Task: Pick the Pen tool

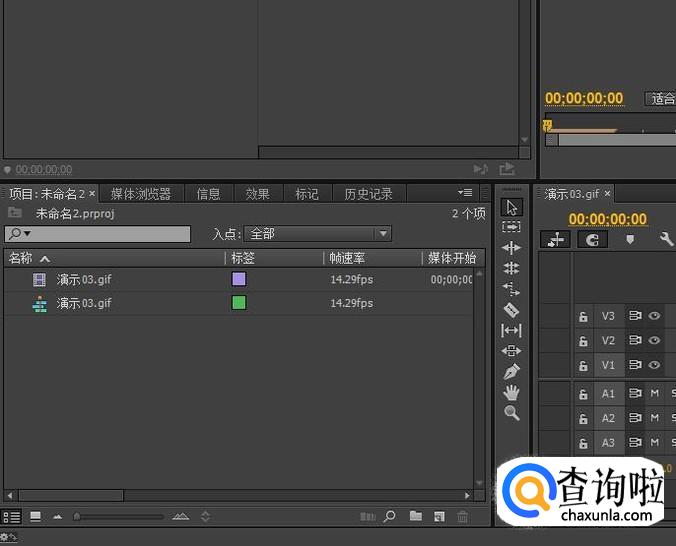Action: [511, 372]
